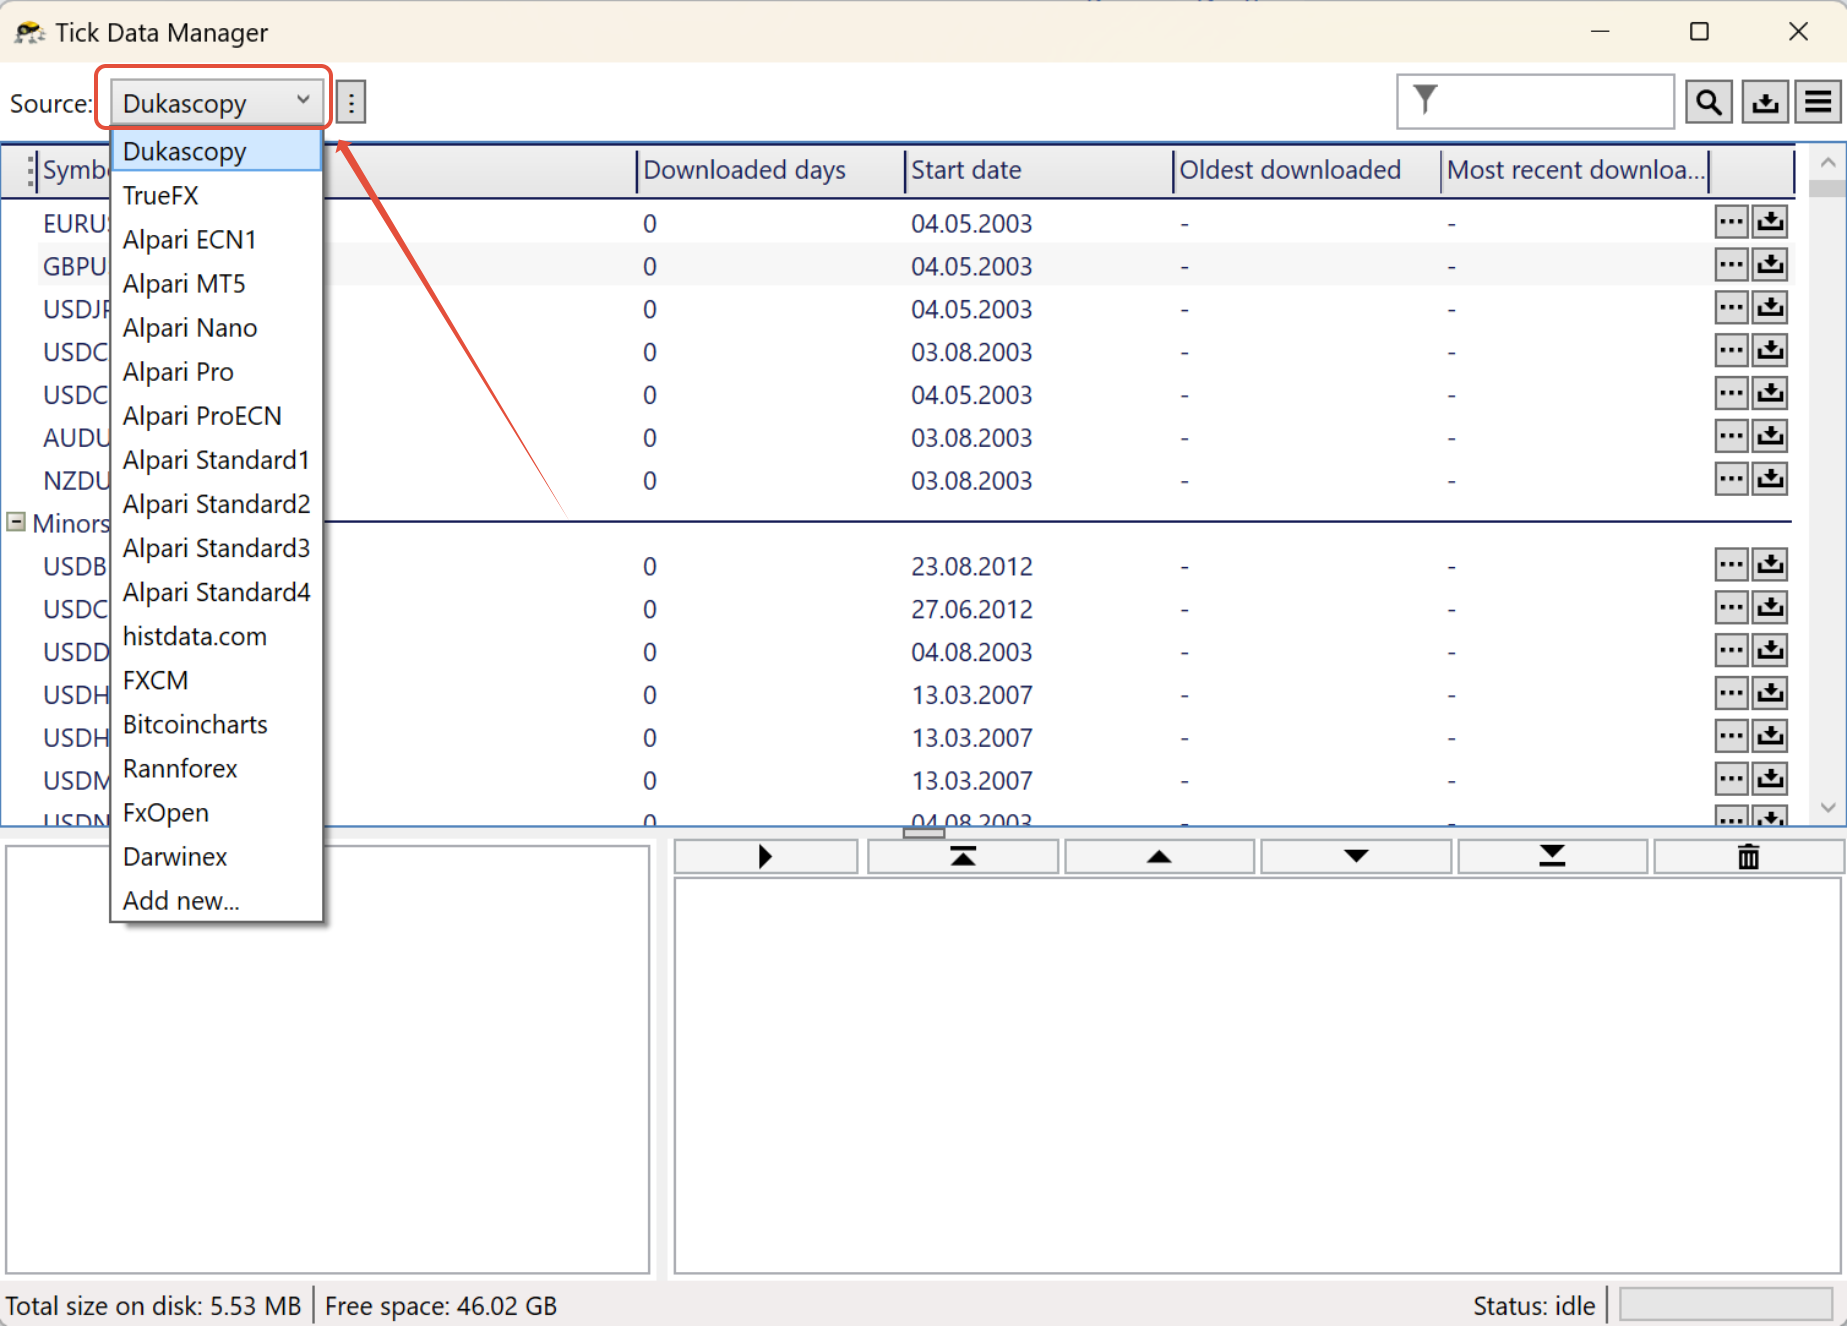The width and height of the screenshot is (1847, 1326).
Task: Click Total size on disk text
Action: point(153,1305)
